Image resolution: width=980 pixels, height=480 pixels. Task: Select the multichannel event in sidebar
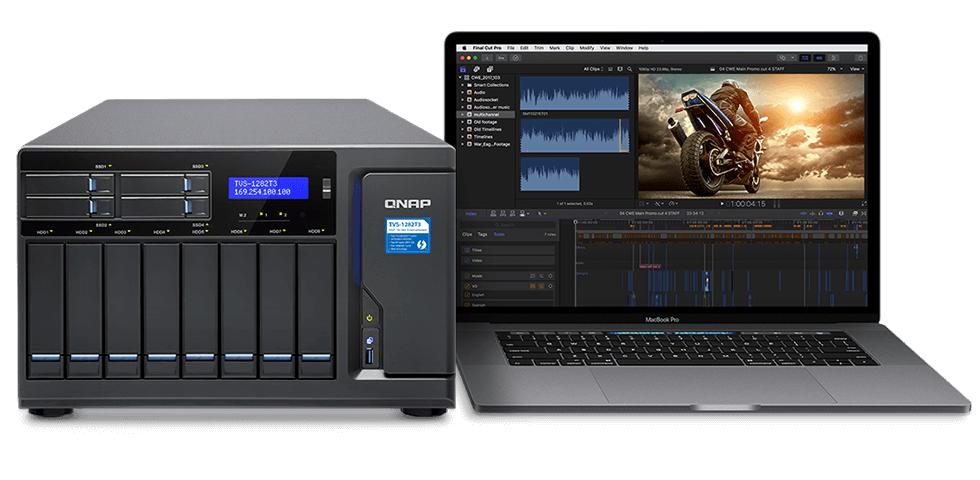[486, 114]
